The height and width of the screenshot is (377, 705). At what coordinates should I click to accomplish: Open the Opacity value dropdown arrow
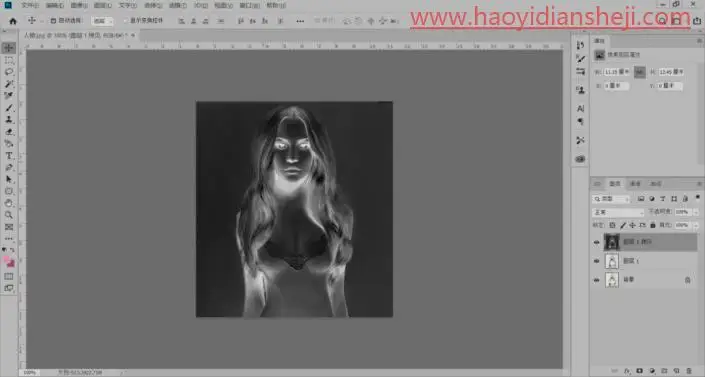pos(696,212)
